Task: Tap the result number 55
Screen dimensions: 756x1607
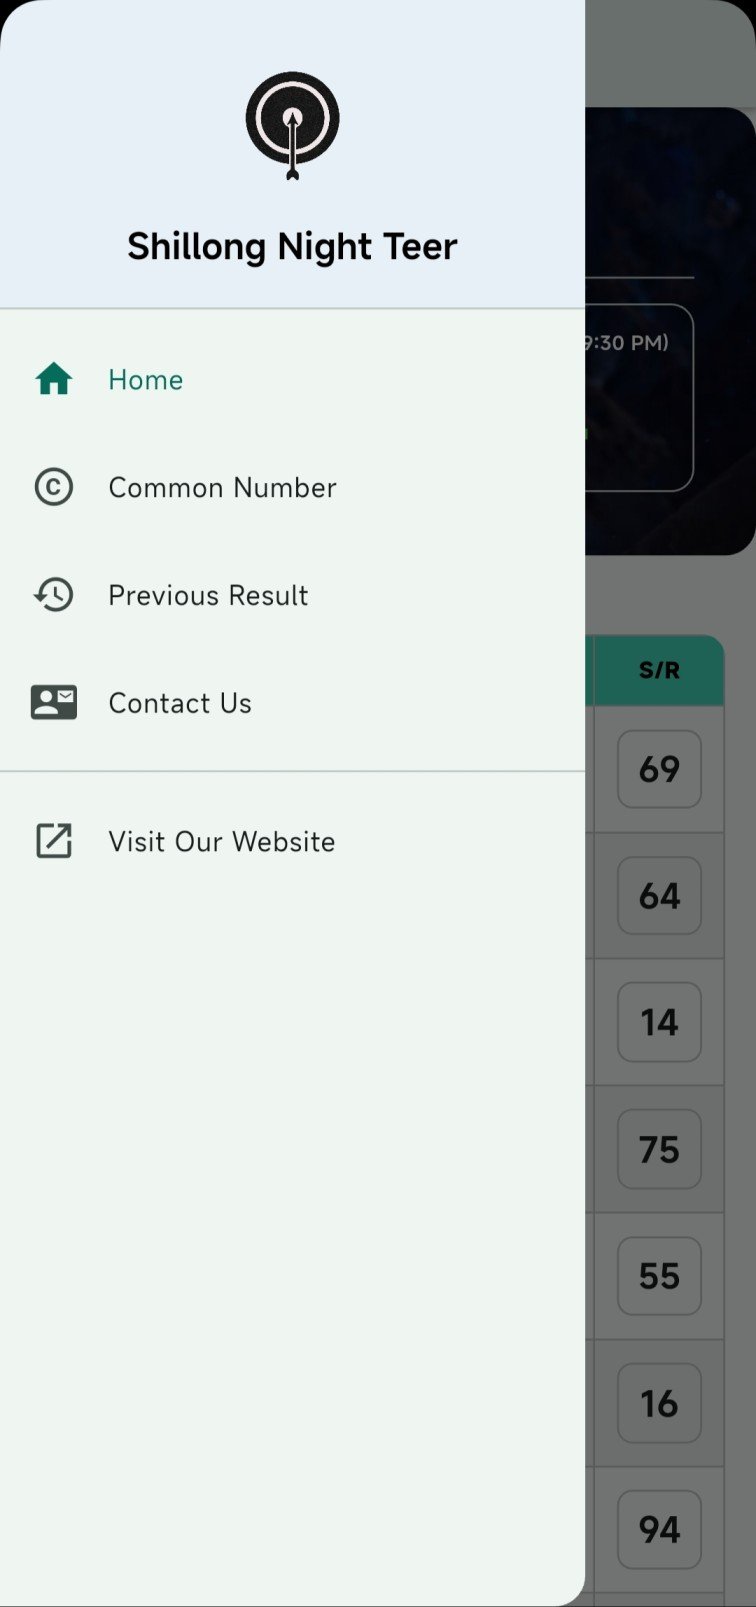Action: click(x=659, y=1276)
